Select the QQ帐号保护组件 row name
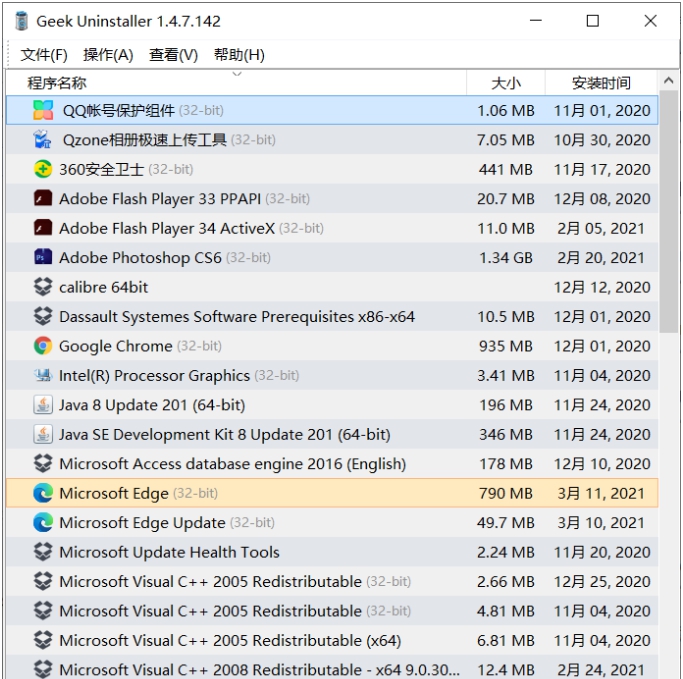This screenshot has width=683, height=679. pyautogui.click(x=118, y=111)
